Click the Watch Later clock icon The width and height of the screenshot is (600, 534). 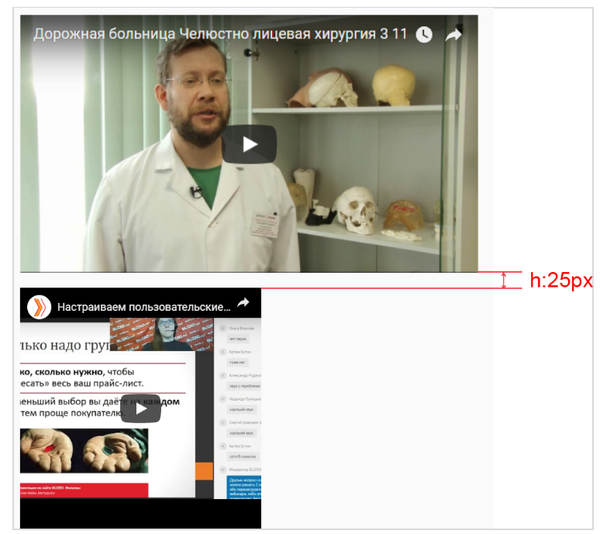424,35
